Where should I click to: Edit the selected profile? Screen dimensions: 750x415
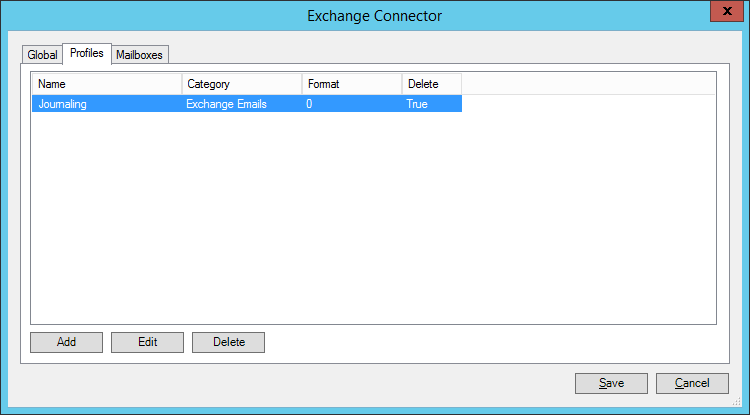coord(147,342)
